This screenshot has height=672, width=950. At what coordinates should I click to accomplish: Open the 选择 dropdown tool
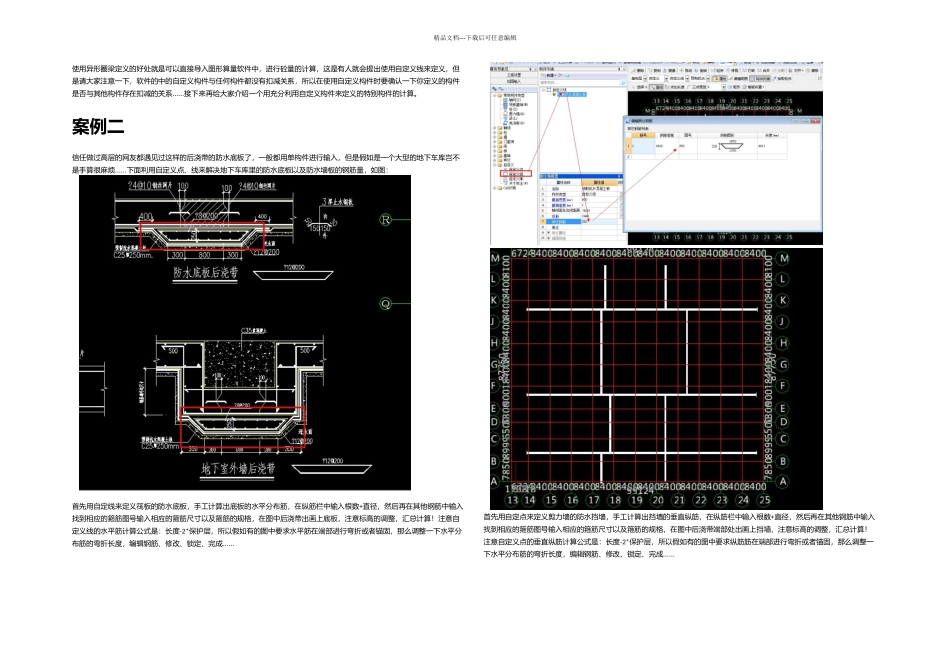pos(642,87)
